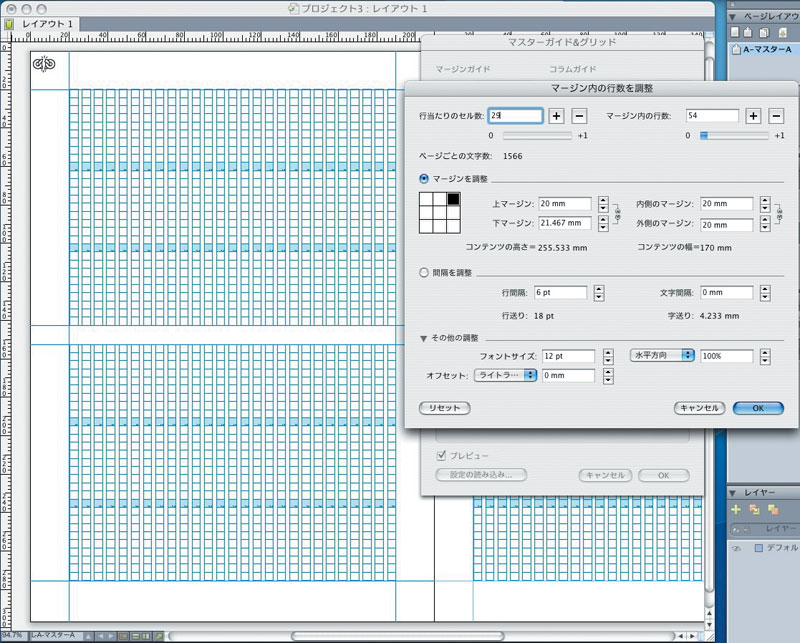Toggle the プレビュー checkbox

[442, 455]
